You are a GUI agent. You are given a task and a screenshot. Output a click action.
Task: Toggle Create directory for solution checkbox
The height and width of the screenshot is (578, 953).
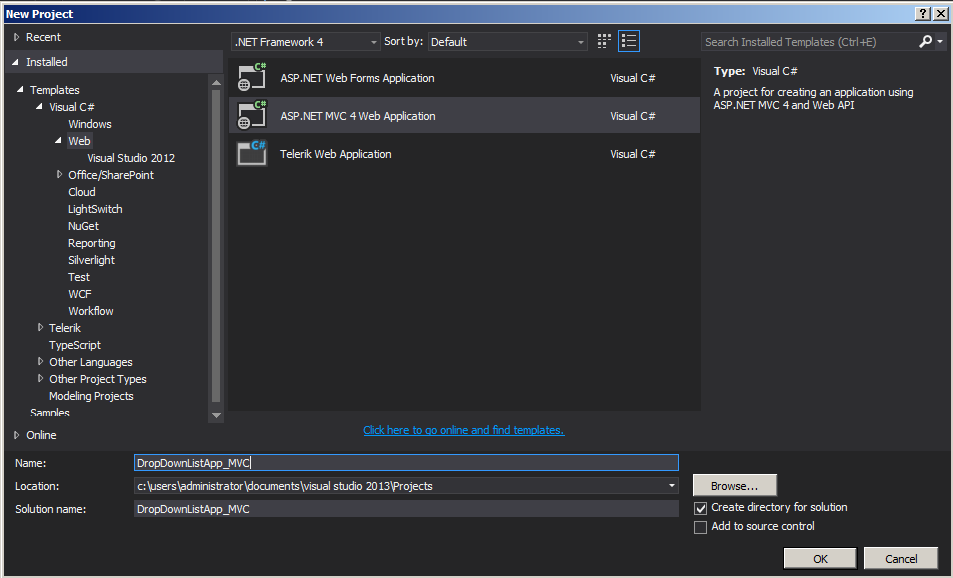coord(701,508)
